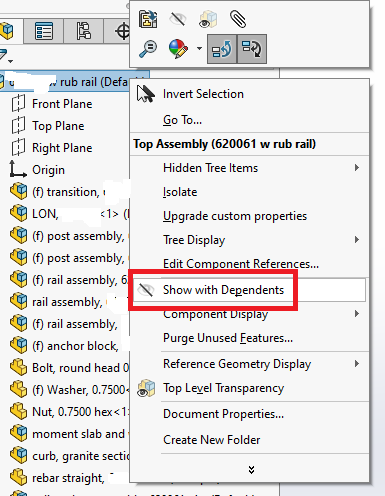Click the Zoom to Selection magnifier icon
This screenshot has width=385, height=496.
coord(147,49)
